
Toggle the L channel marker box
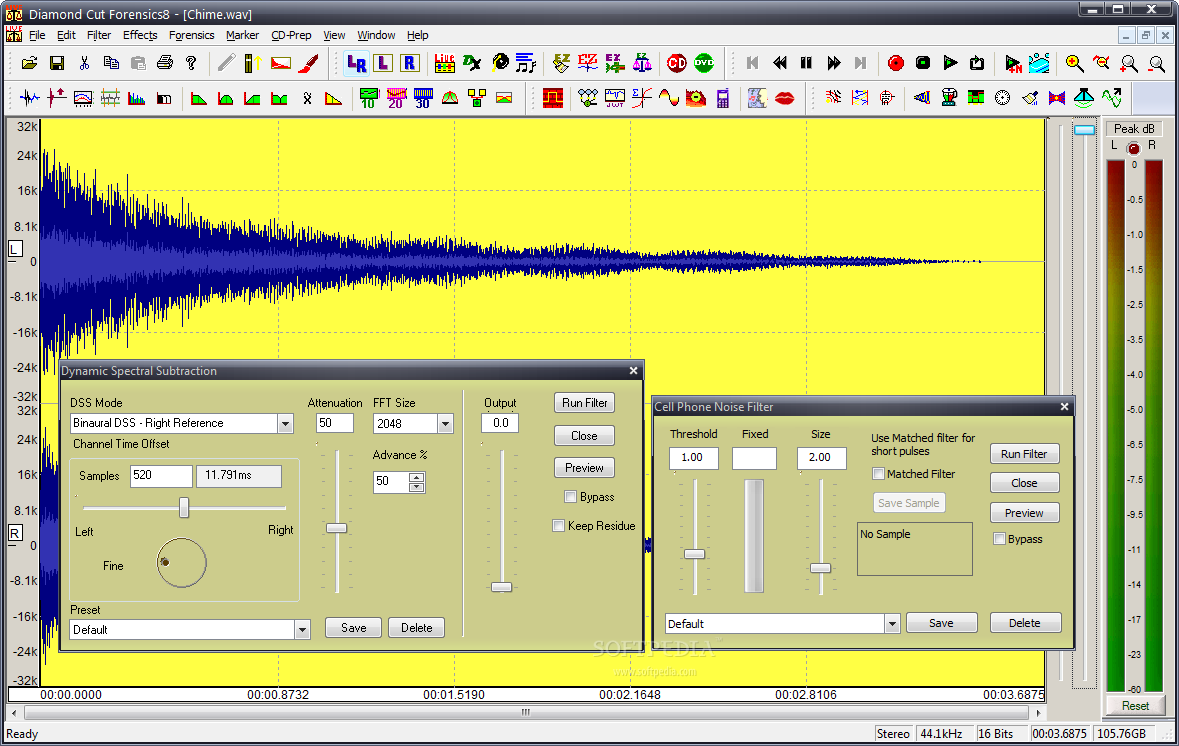coord(15,249)
